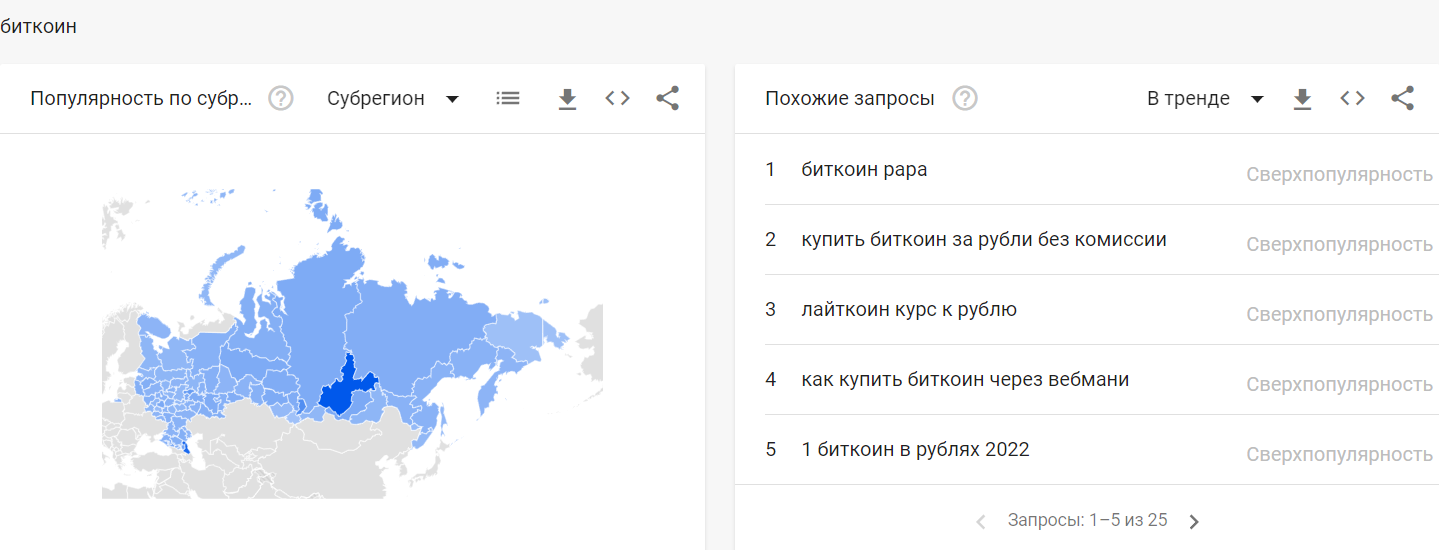Image resolution: width=1439 pixels, height=550 pixels.
Task: Download the subregion popularity data
Action: [567, 98]
